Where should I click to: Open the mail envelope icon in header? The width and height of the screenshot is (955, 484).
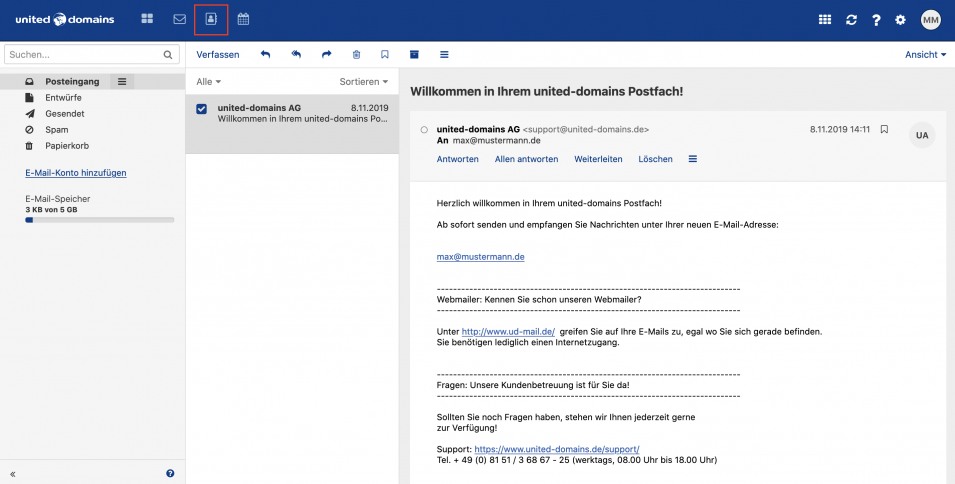click(179, 19)
